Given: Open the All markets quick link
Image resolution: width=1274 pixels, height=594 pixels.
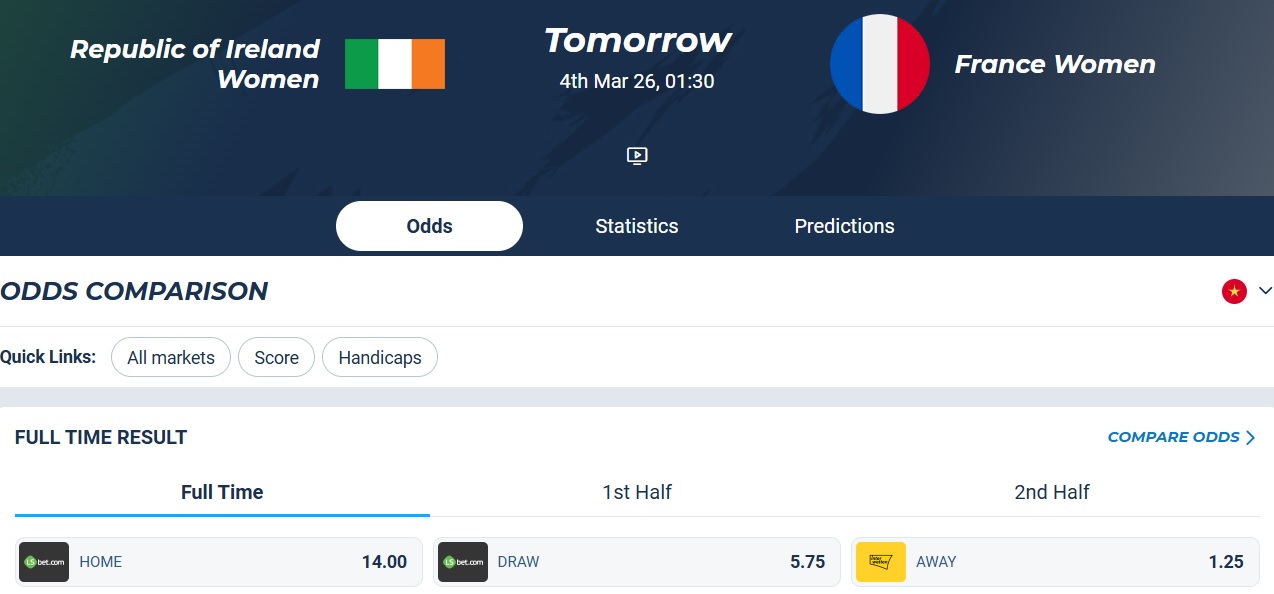Looking at the screenshot, I should click(x=170, y=357).
